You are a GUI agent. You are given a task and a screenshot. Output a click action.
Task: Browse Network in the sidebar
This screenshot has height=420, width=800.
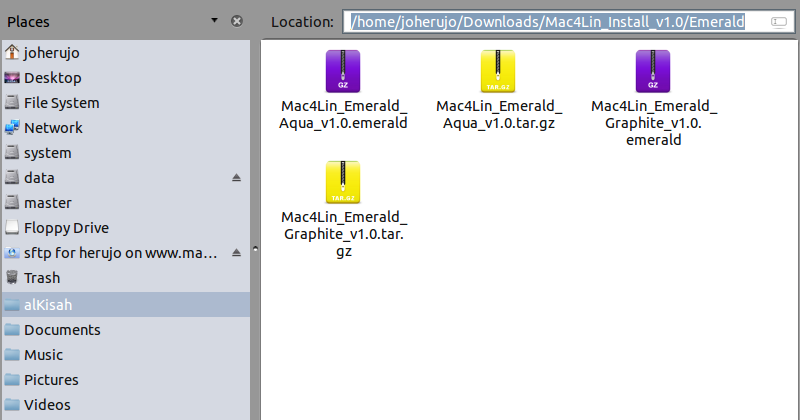(x=53, y=128)
